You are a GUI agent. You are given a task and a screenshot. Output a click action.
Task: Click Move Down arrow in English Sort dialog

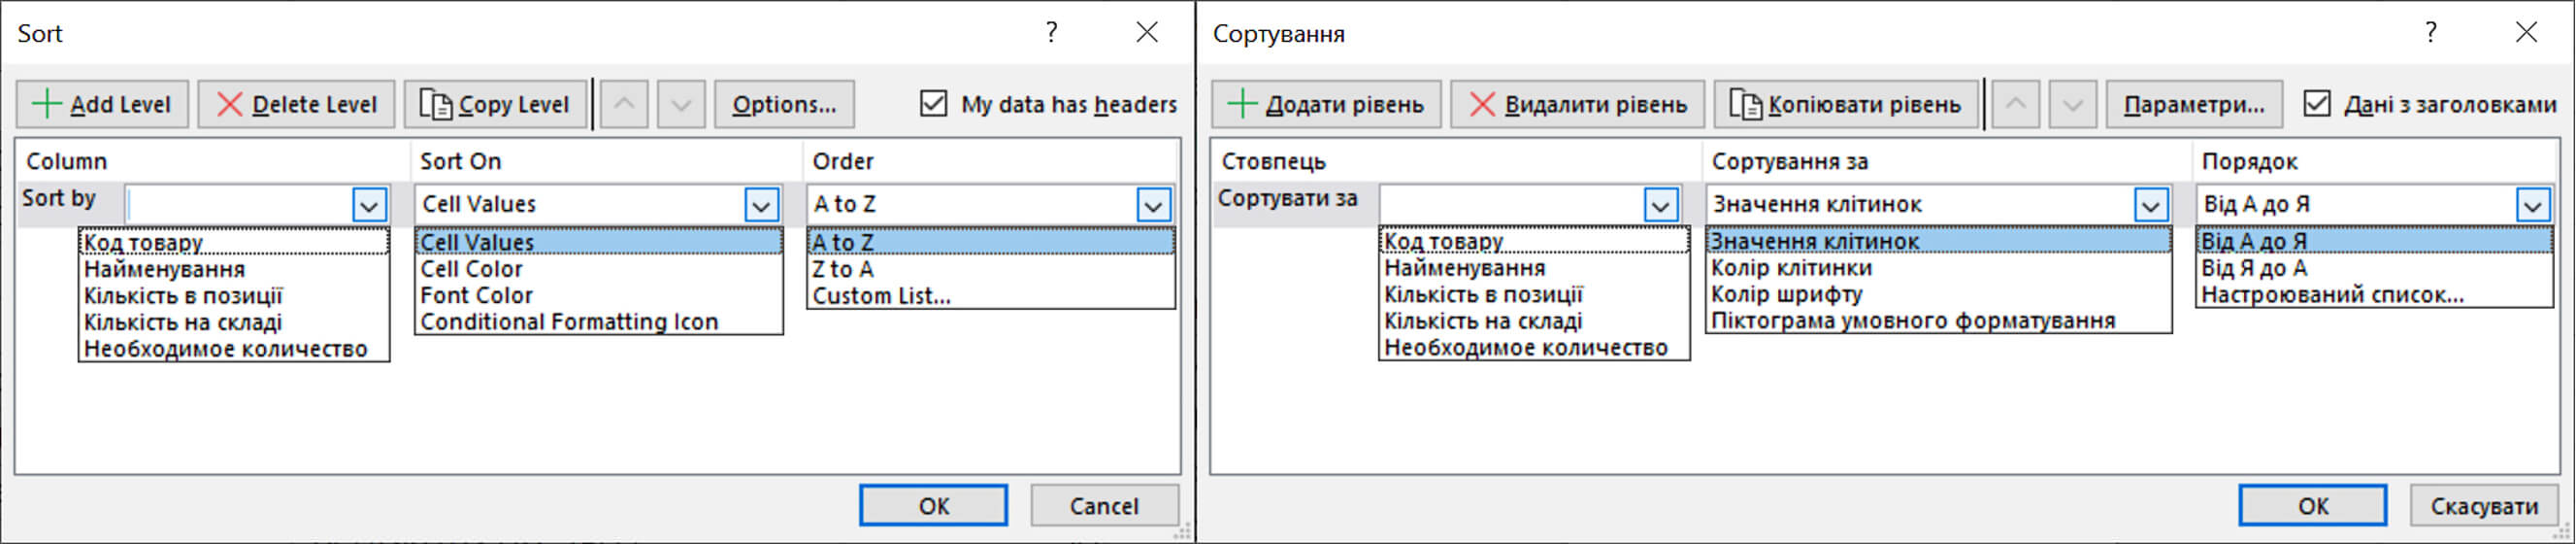click(681, 104)
